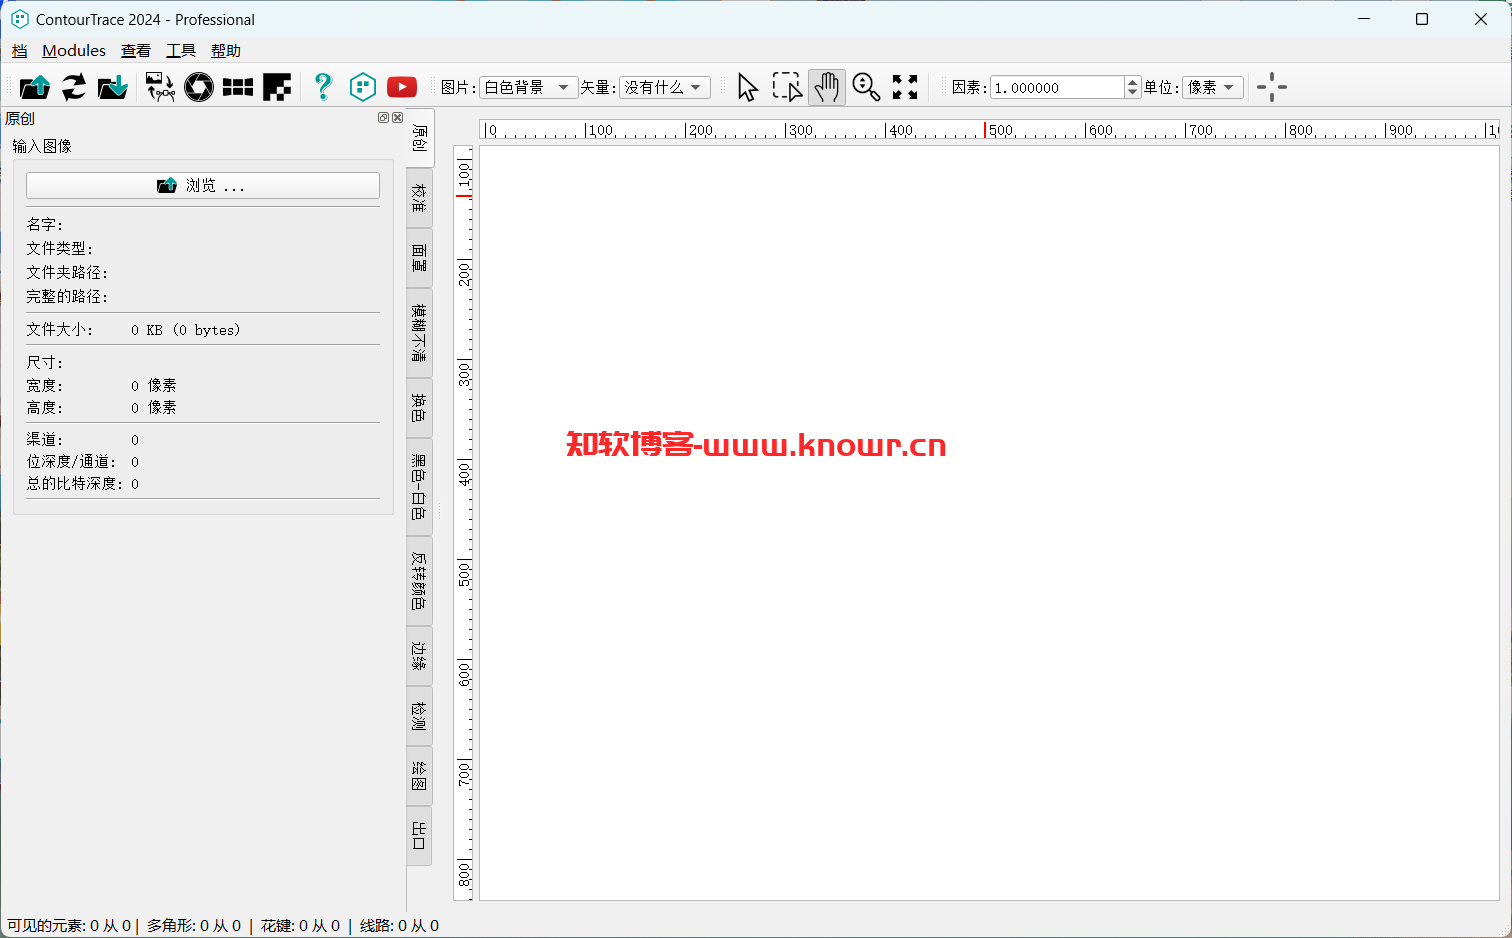Click the reload circular-arrows toolbar icon

coord(74,87)
